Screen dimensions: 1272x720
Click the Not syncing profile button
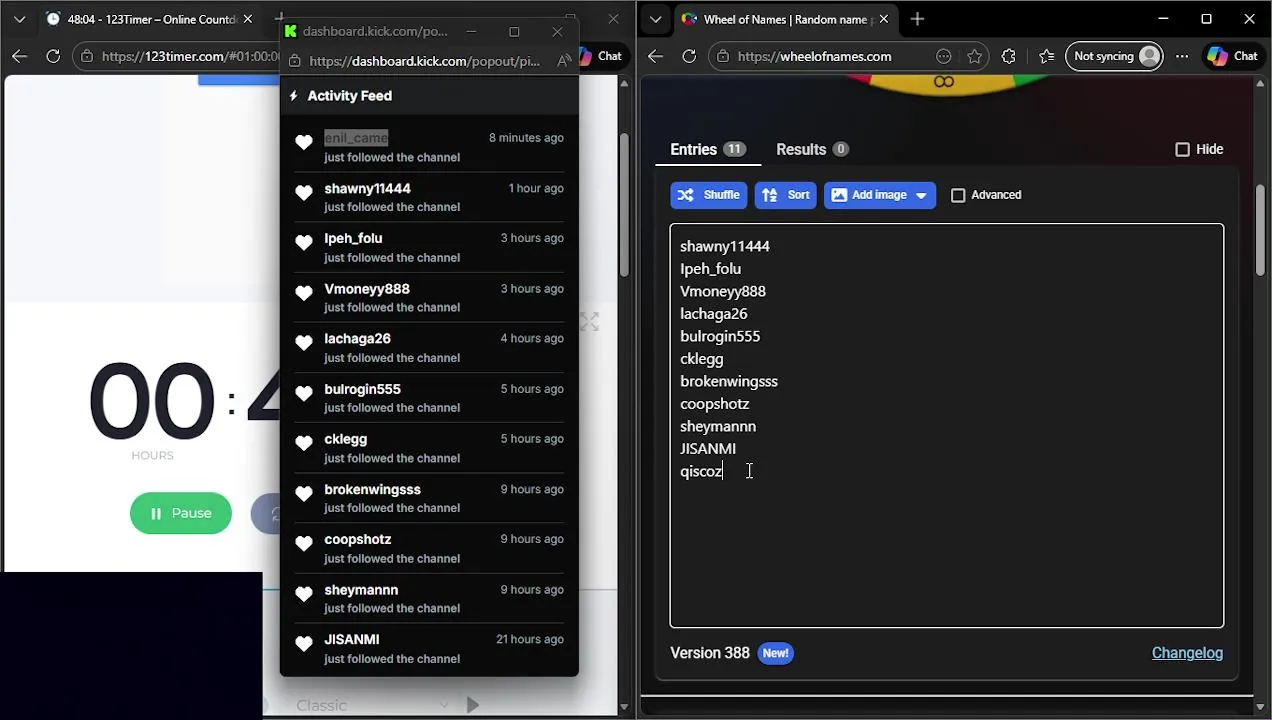(x=1115, y=56)
